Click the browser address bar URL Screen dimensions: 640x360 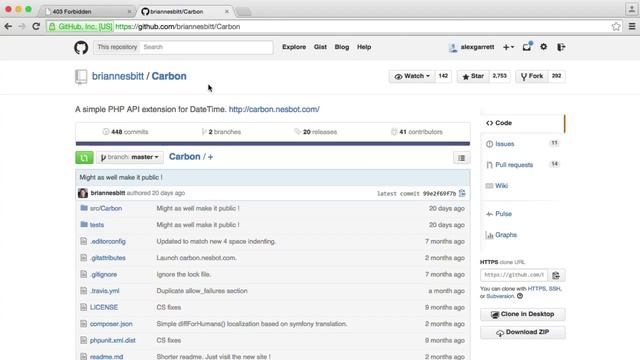click(x=178, y=27)
